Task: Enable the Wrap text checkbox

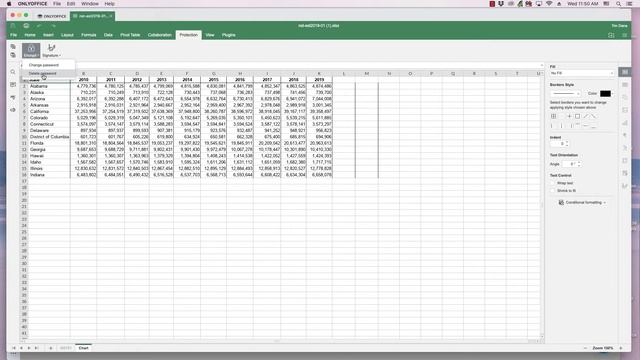Action: [553, 183]
